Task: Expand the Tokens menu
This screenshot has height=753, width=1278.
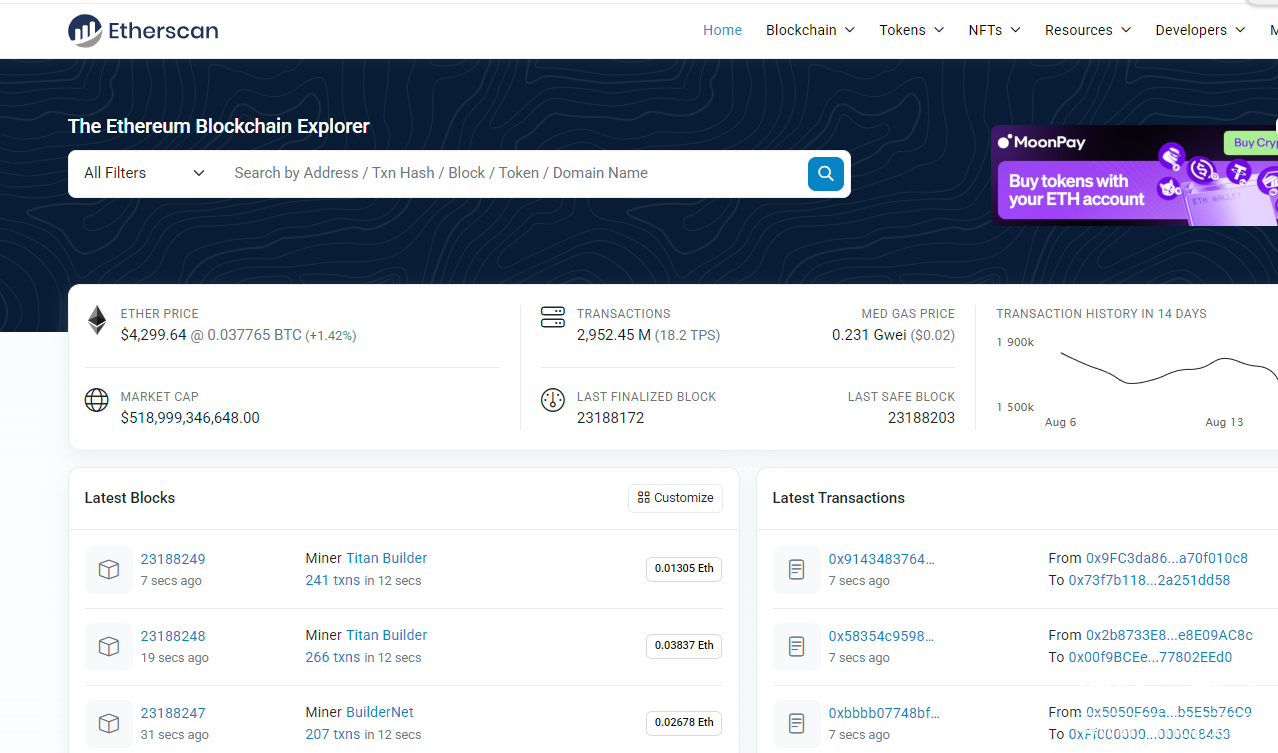Action: pyautogui.click(x=911, y=30)
